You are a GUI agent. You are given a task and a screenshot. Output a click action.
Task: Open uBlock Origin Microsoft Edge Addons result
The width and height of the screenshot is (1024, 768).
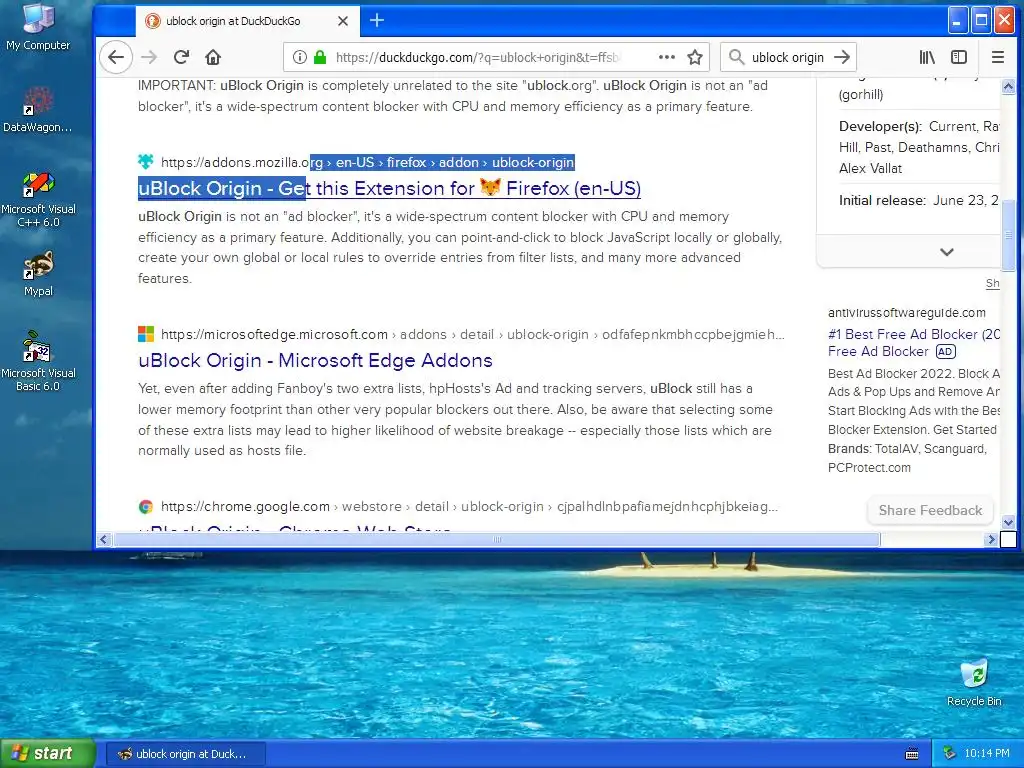coord(315,360)
